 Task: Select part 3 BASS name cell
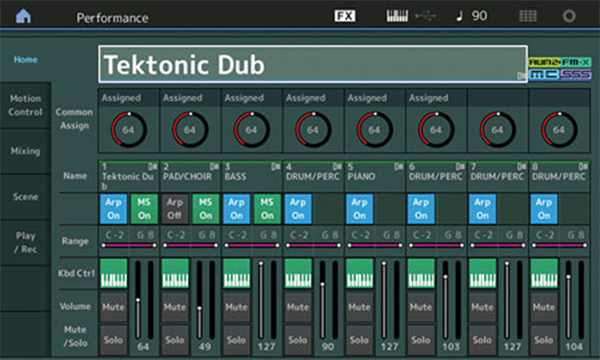[252, 176]
